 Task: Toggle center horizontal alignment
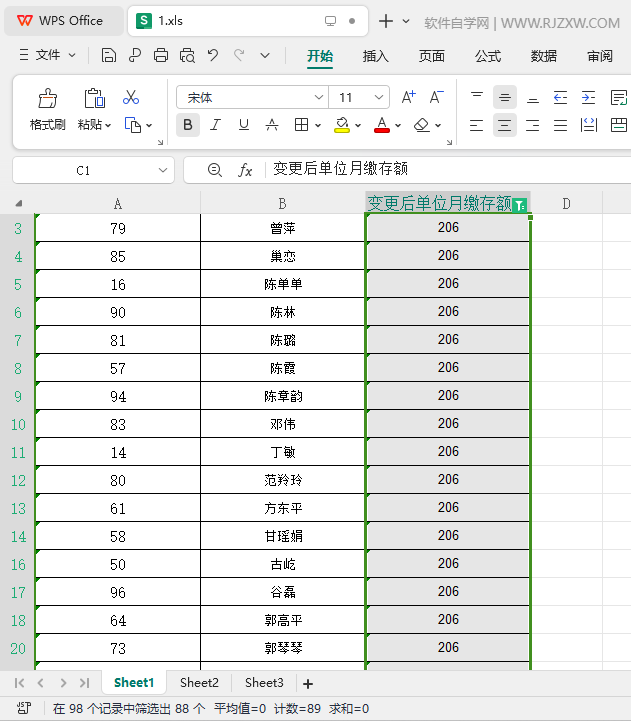click(505, 125)
